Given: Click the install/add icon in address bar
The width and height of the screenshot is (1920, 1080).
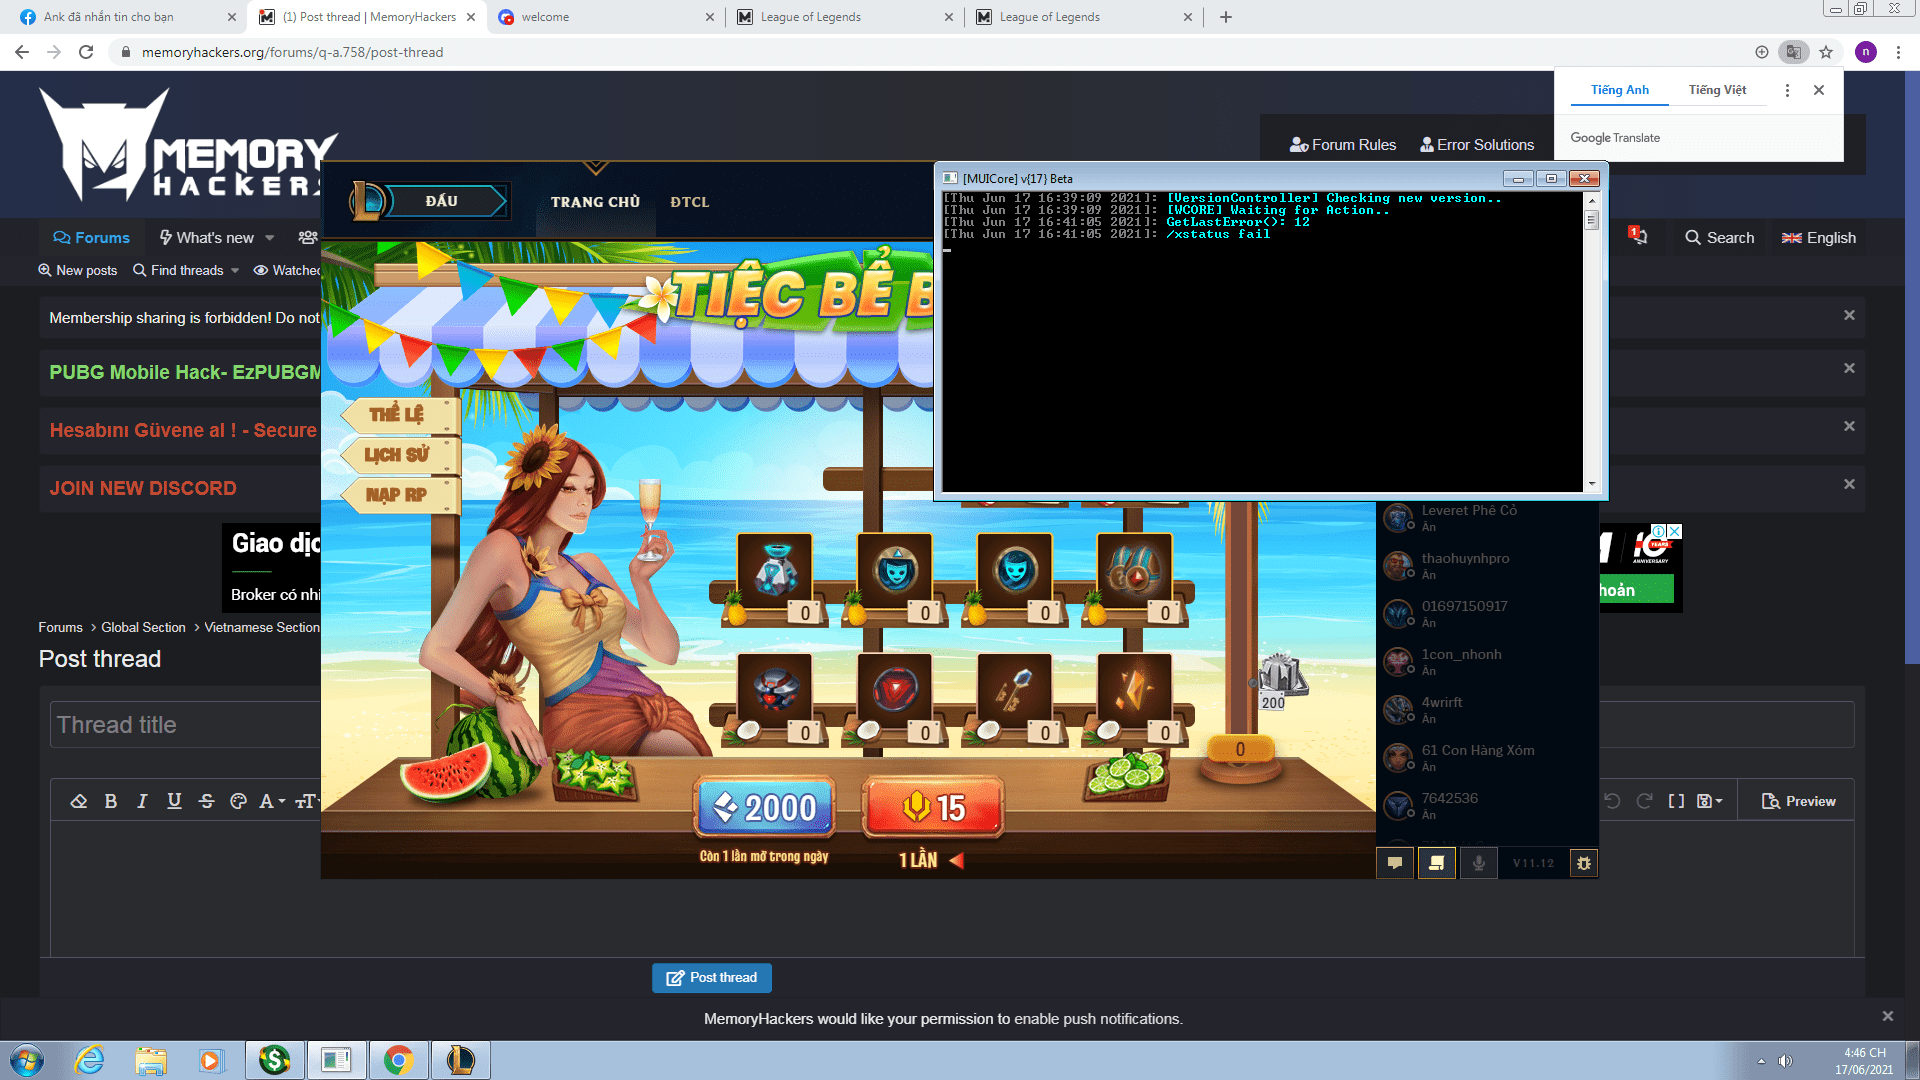Looking at the screenshot, I should (1762, 52).
